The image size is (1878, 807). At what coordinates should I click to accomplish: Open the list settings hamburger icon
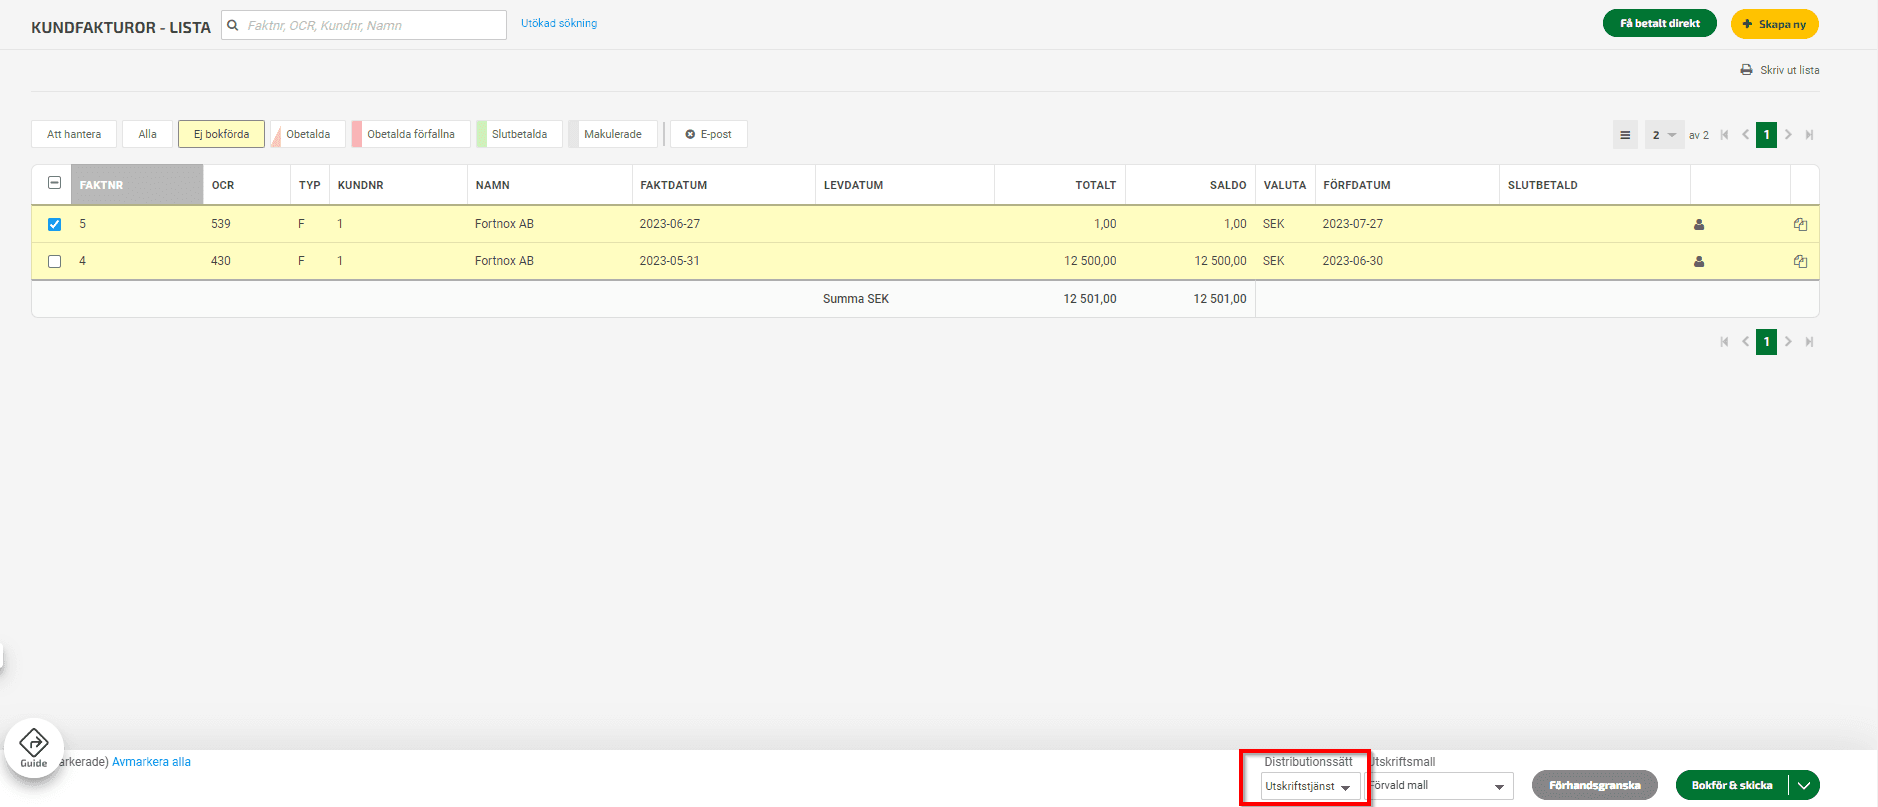1625,135
